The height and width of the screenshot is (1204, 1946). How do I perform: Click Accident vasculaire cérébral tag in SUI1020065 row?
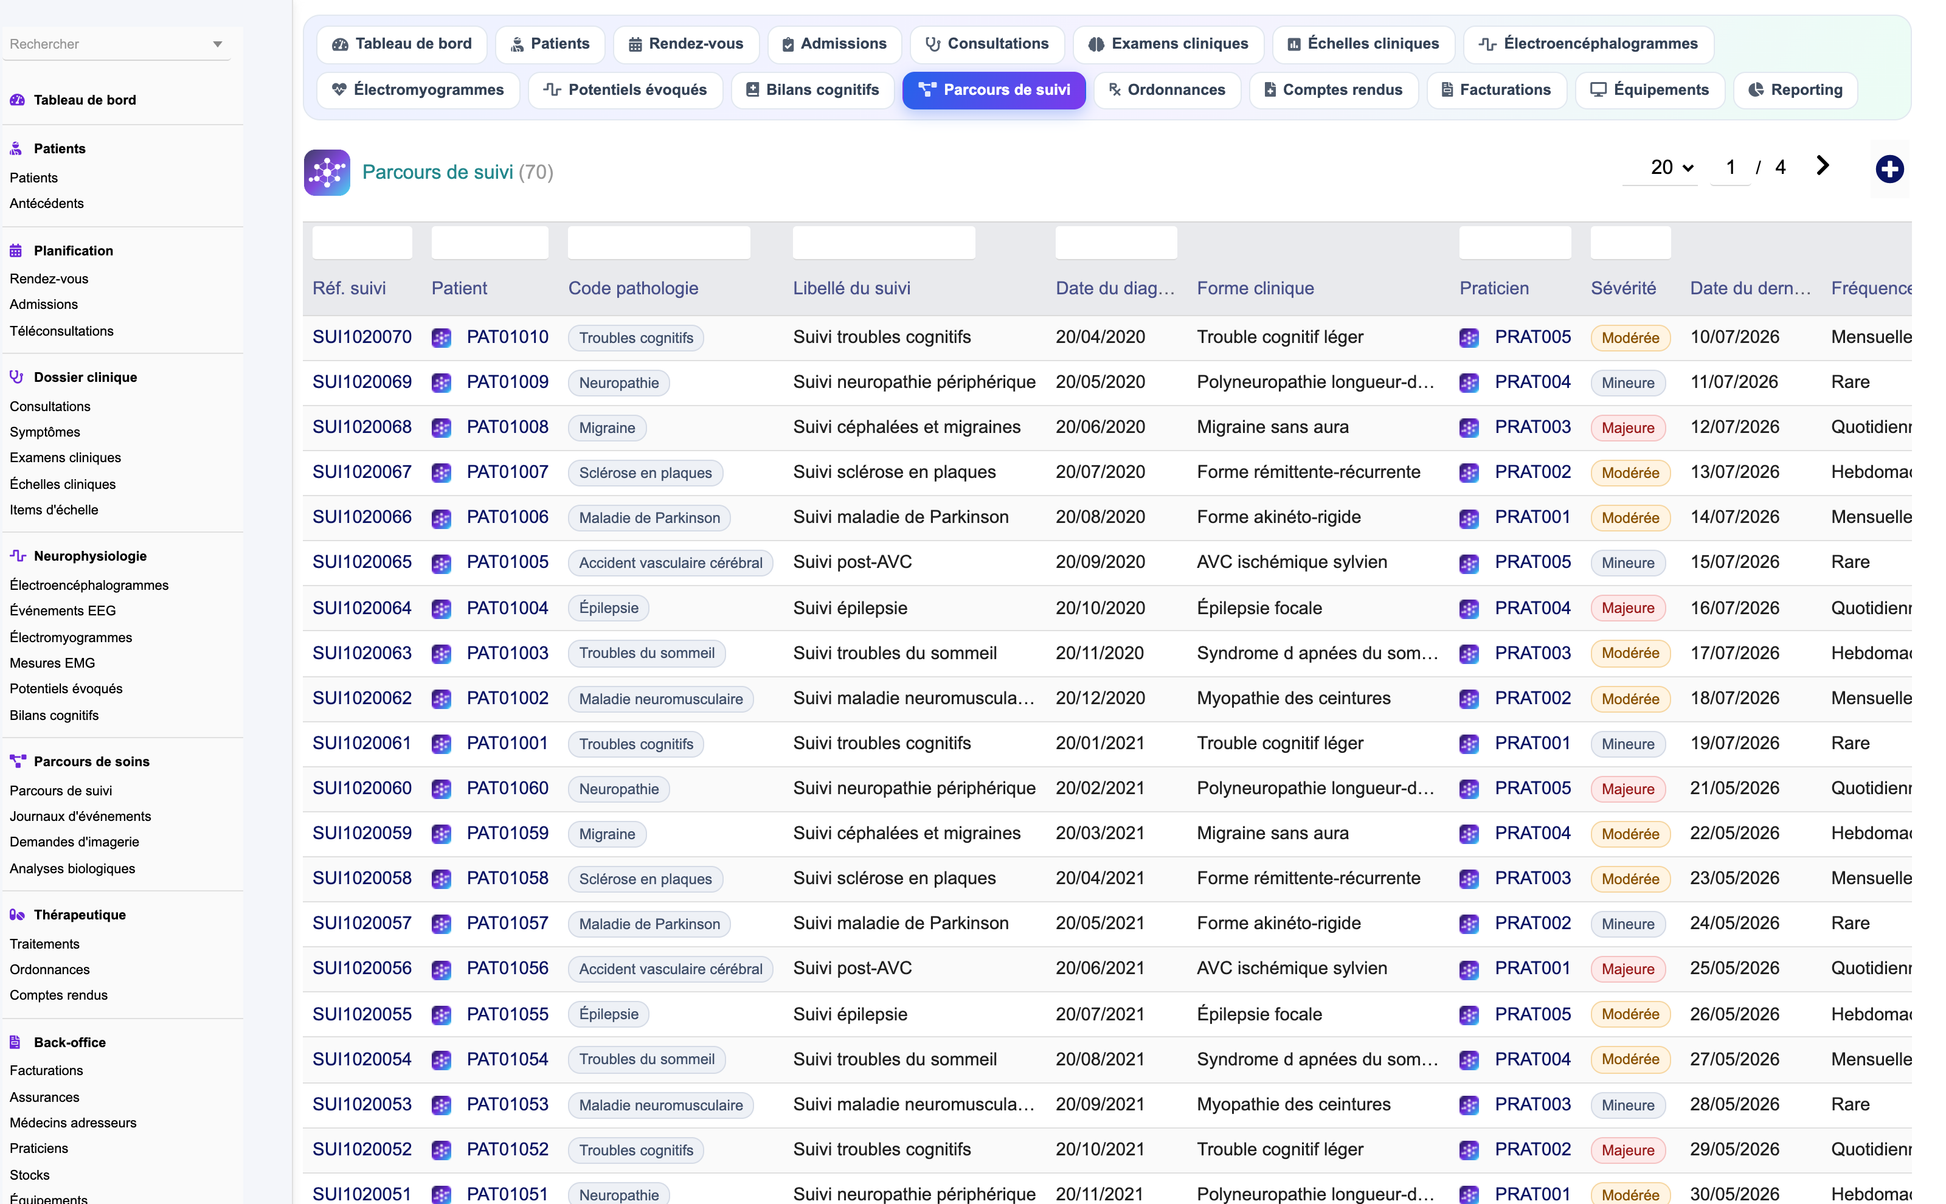coord(671,563)
